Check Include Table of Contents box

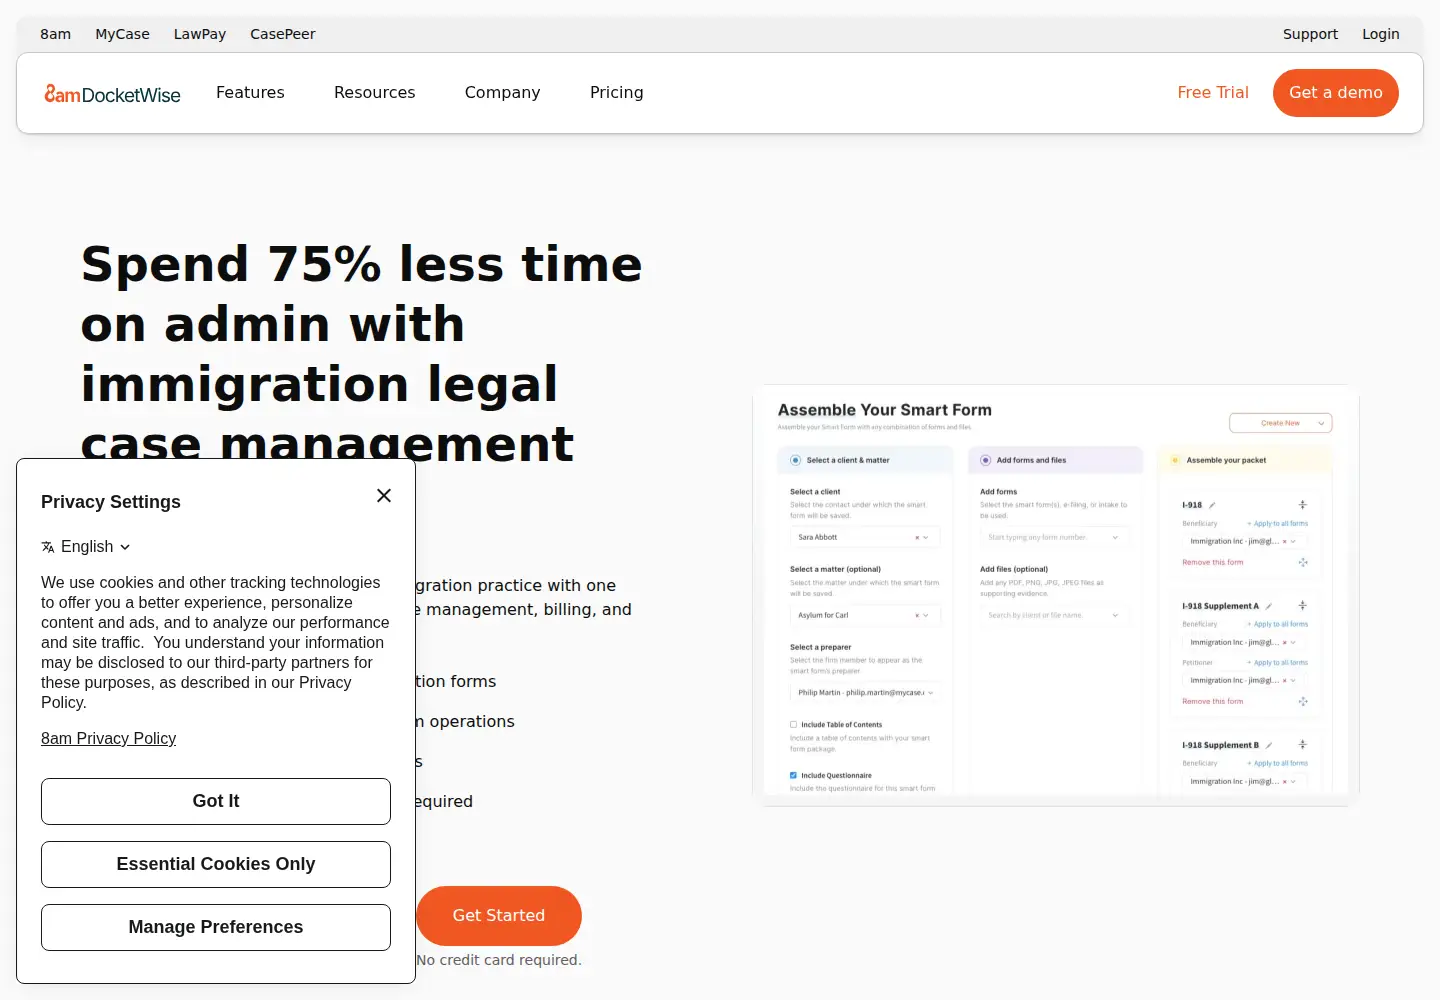(794, 725)
